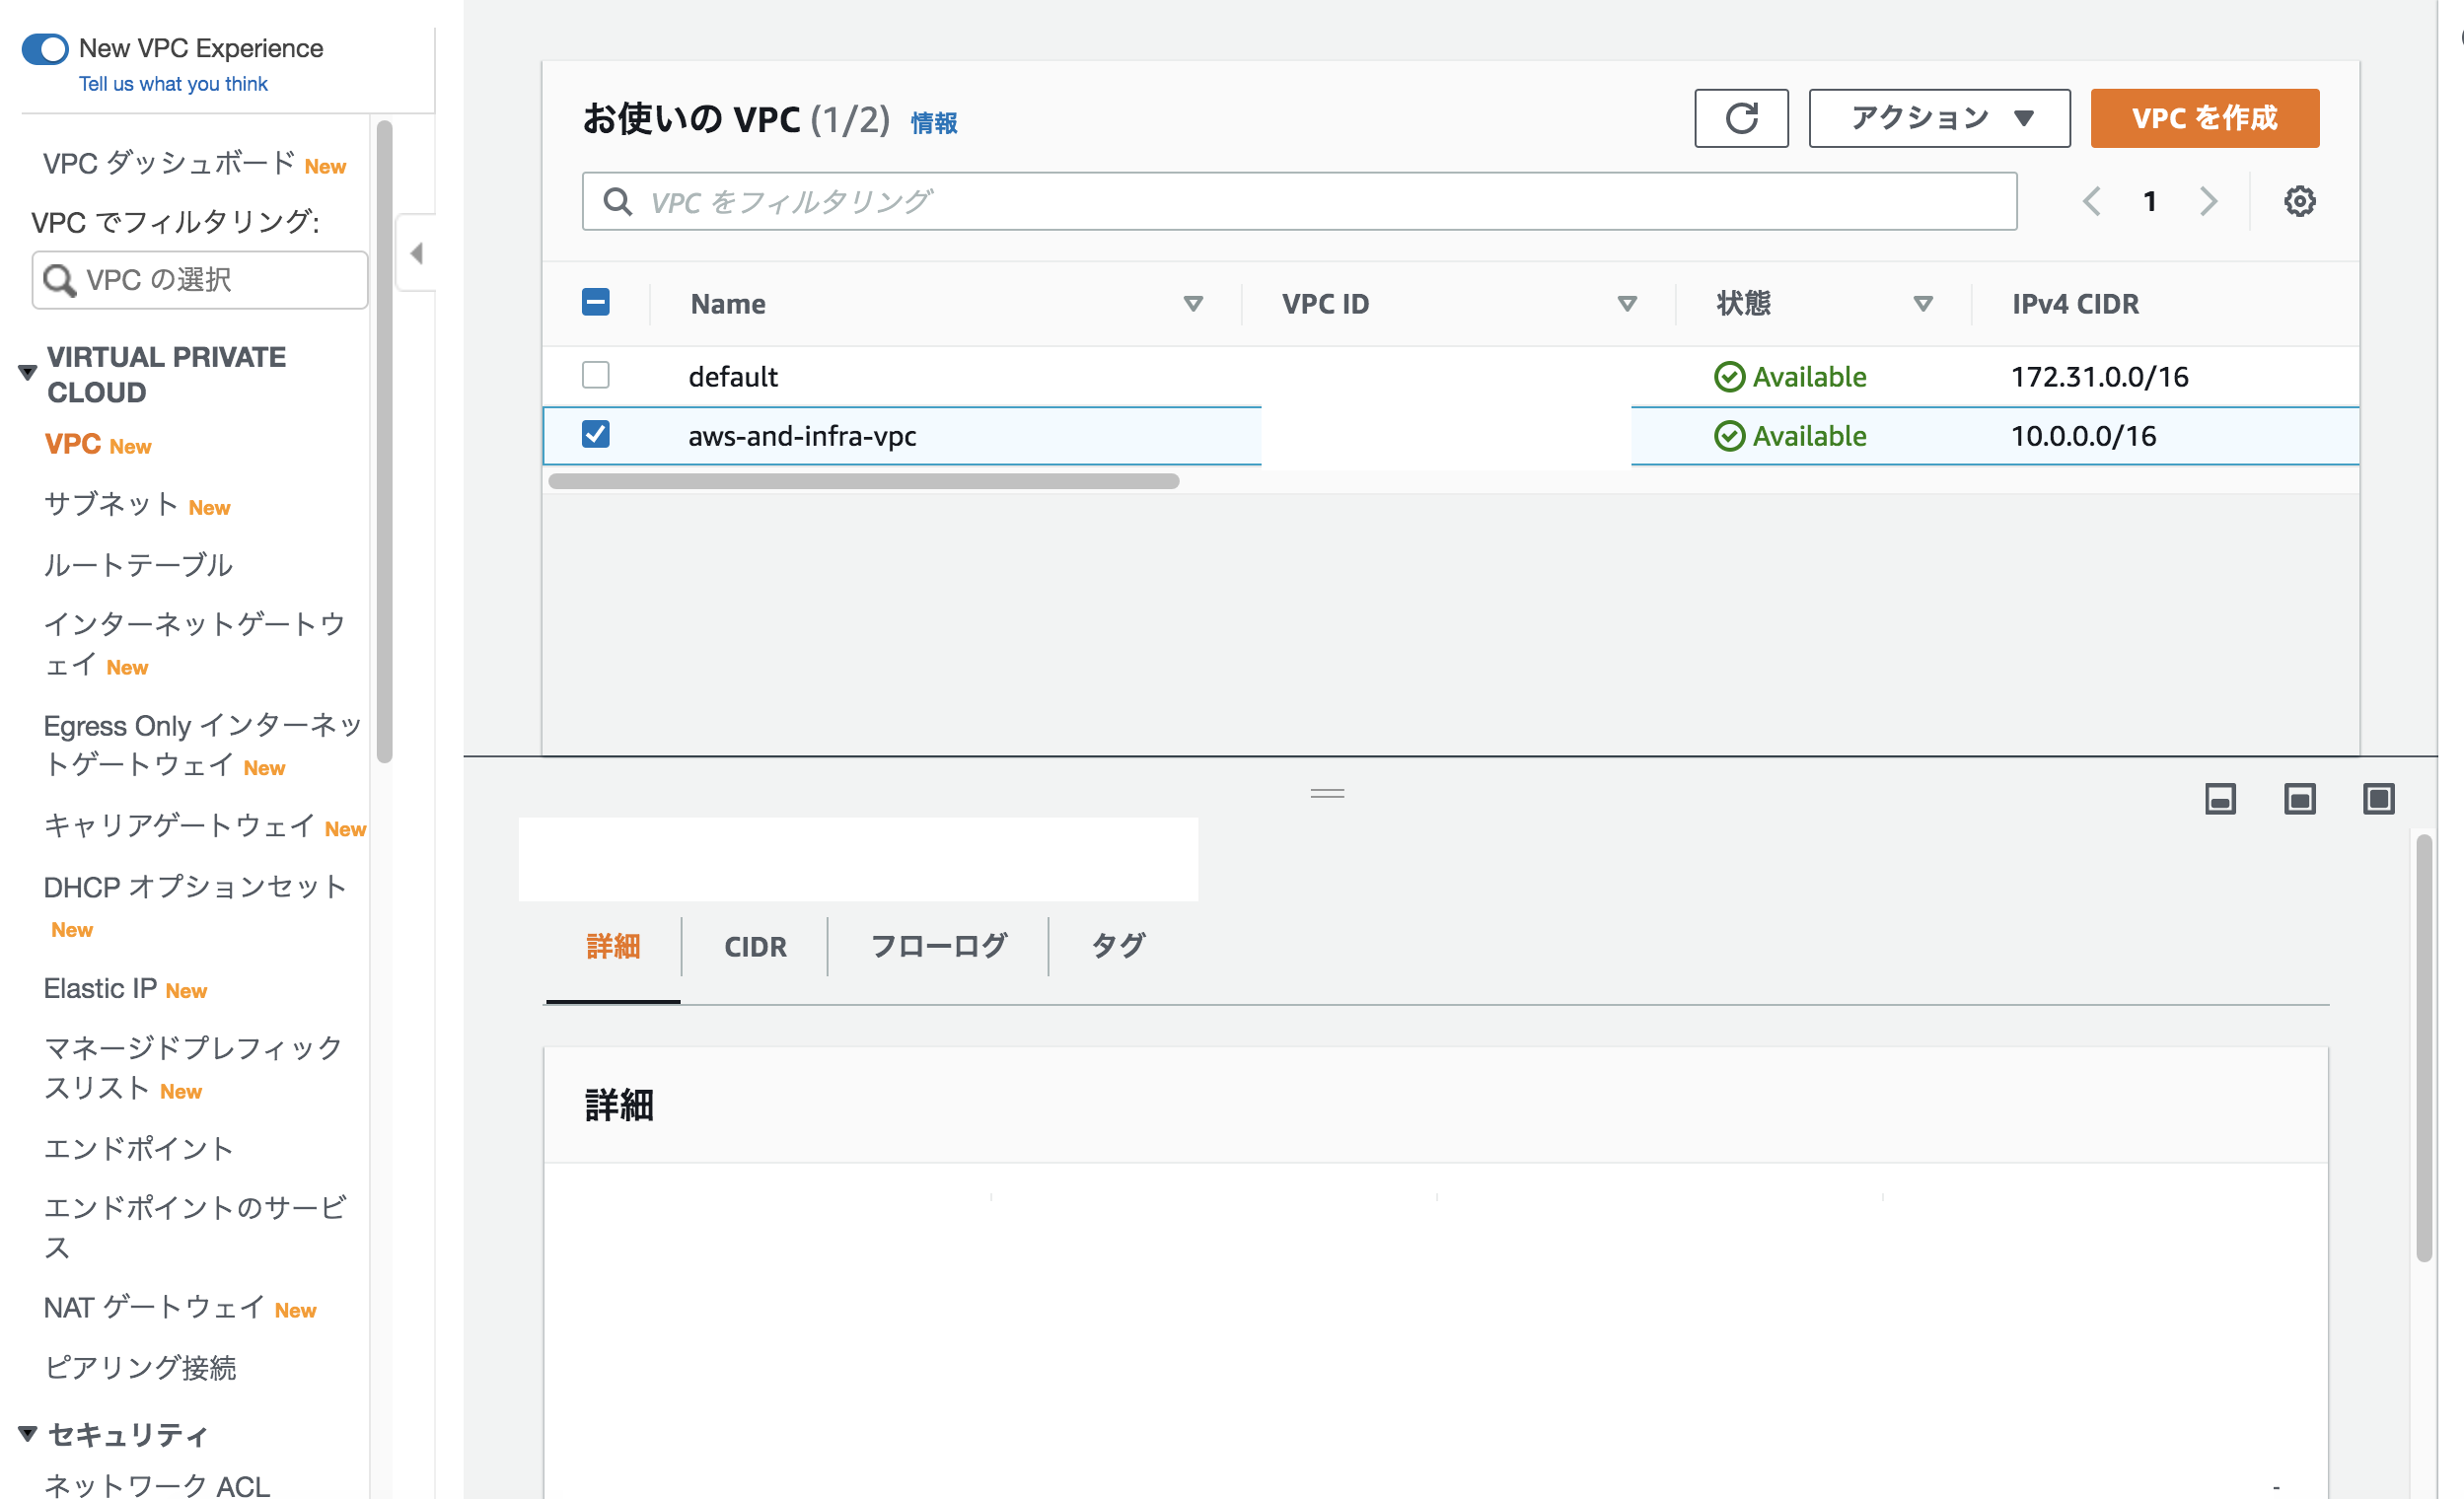Screen dimensions: 2464x1499
Task: Uncheck the aws-and-infra-vpc row checkbox
Action: pos(596,435)
